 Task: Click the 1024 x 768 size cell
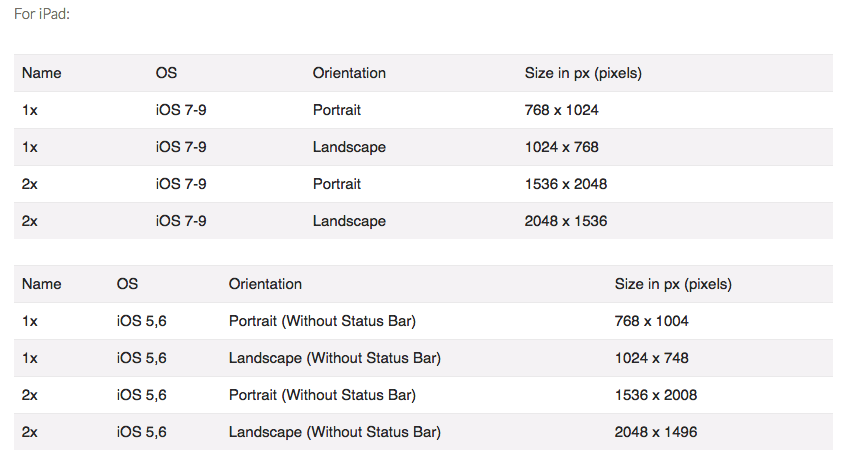pos(561,147)
